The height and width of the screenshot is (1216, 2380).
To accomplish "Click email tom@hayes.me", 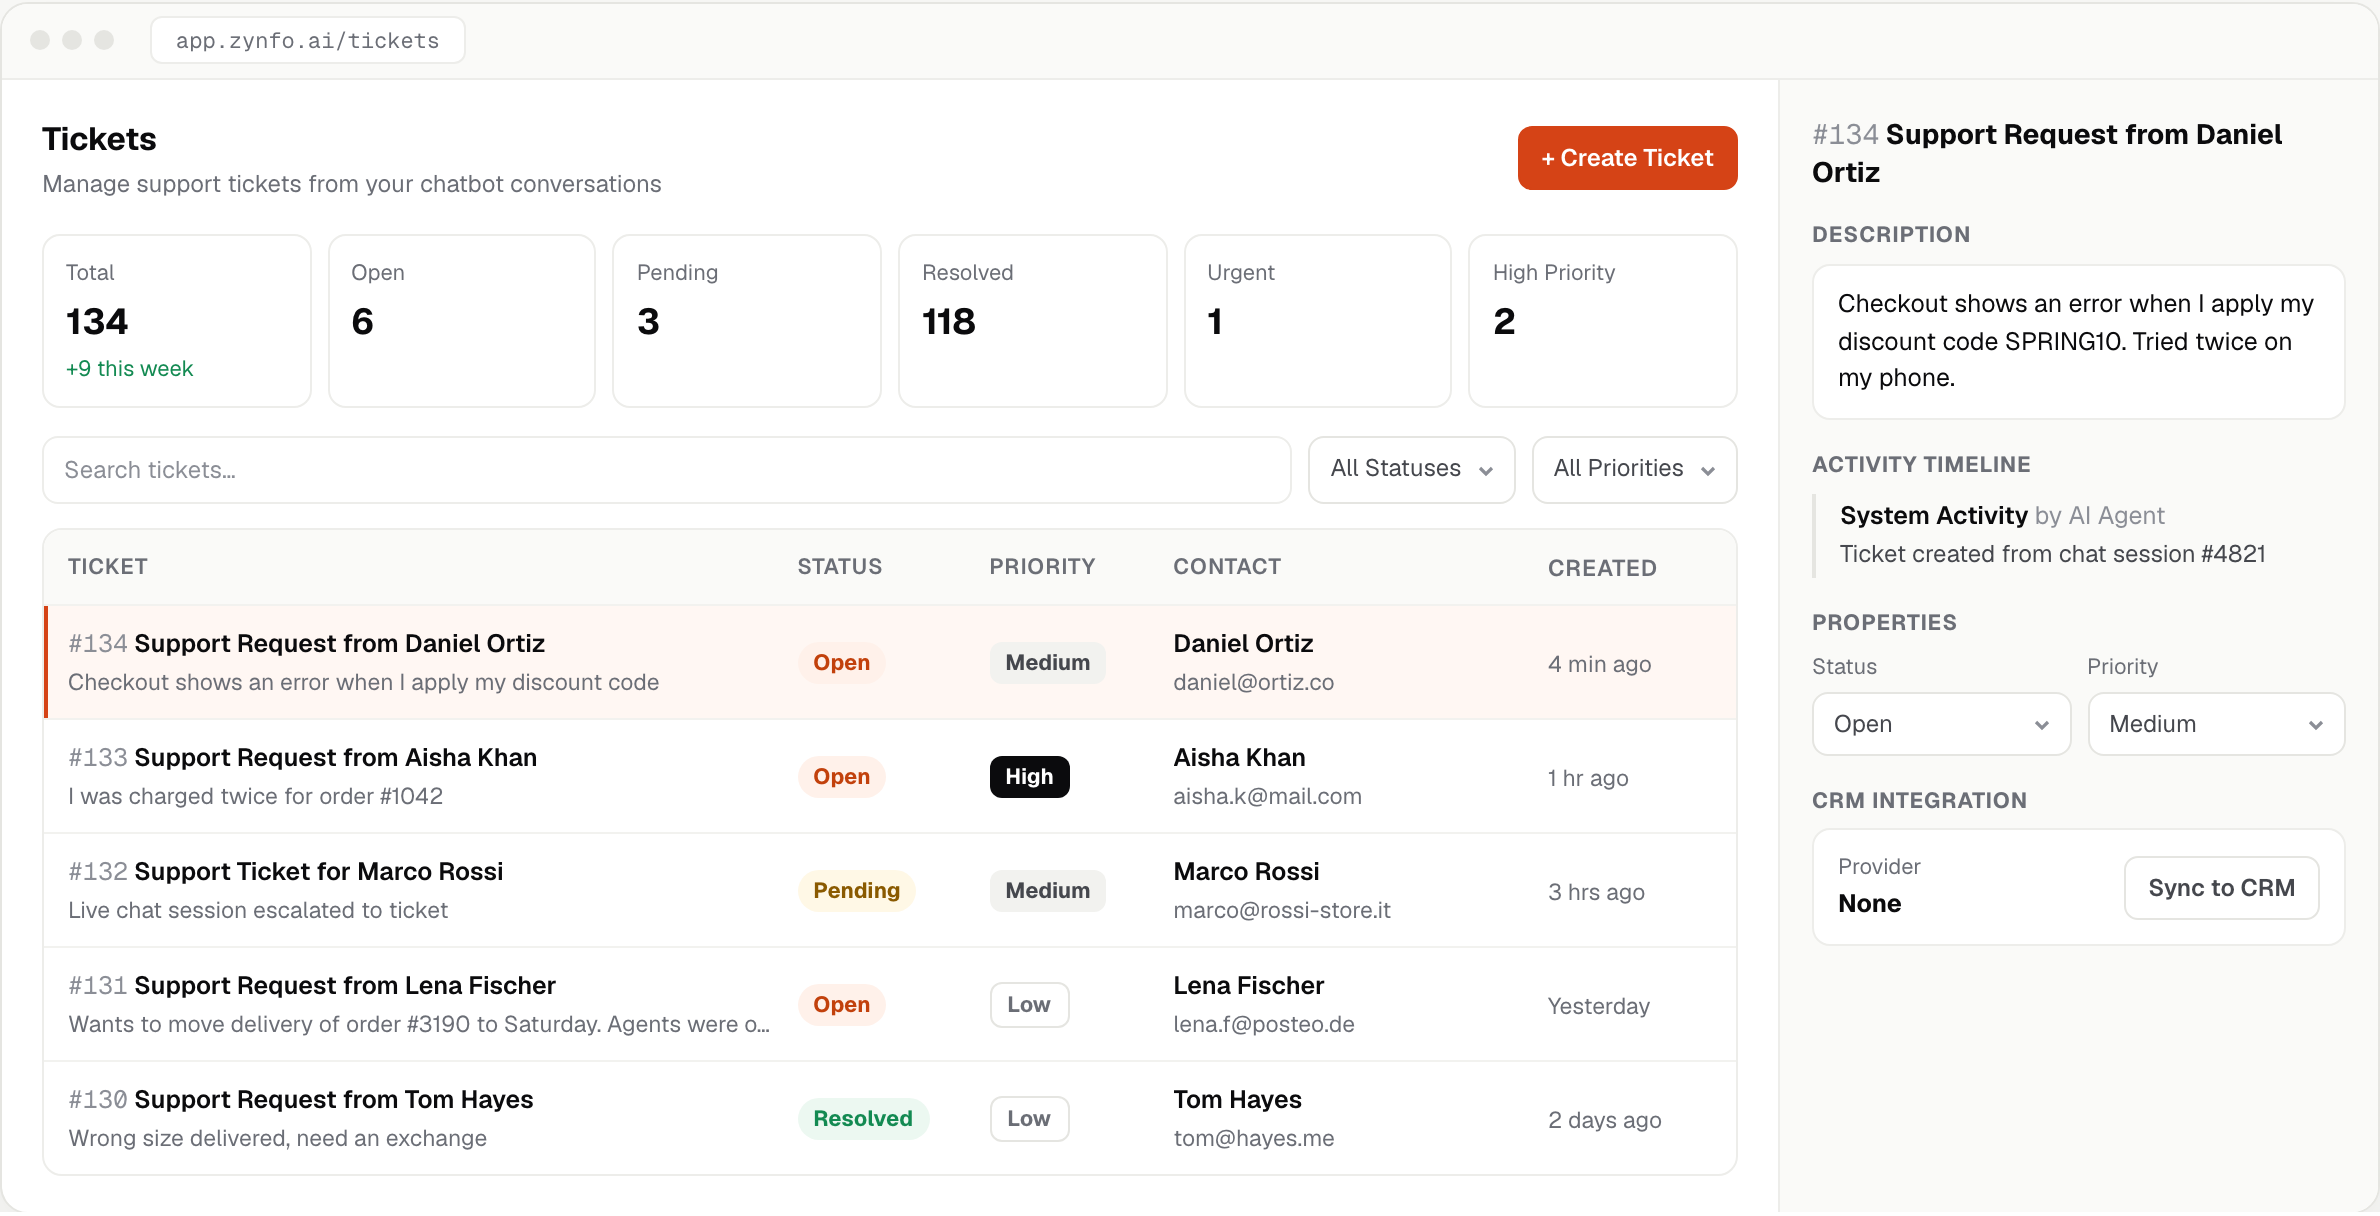I will click(x=1254, y=1138).
